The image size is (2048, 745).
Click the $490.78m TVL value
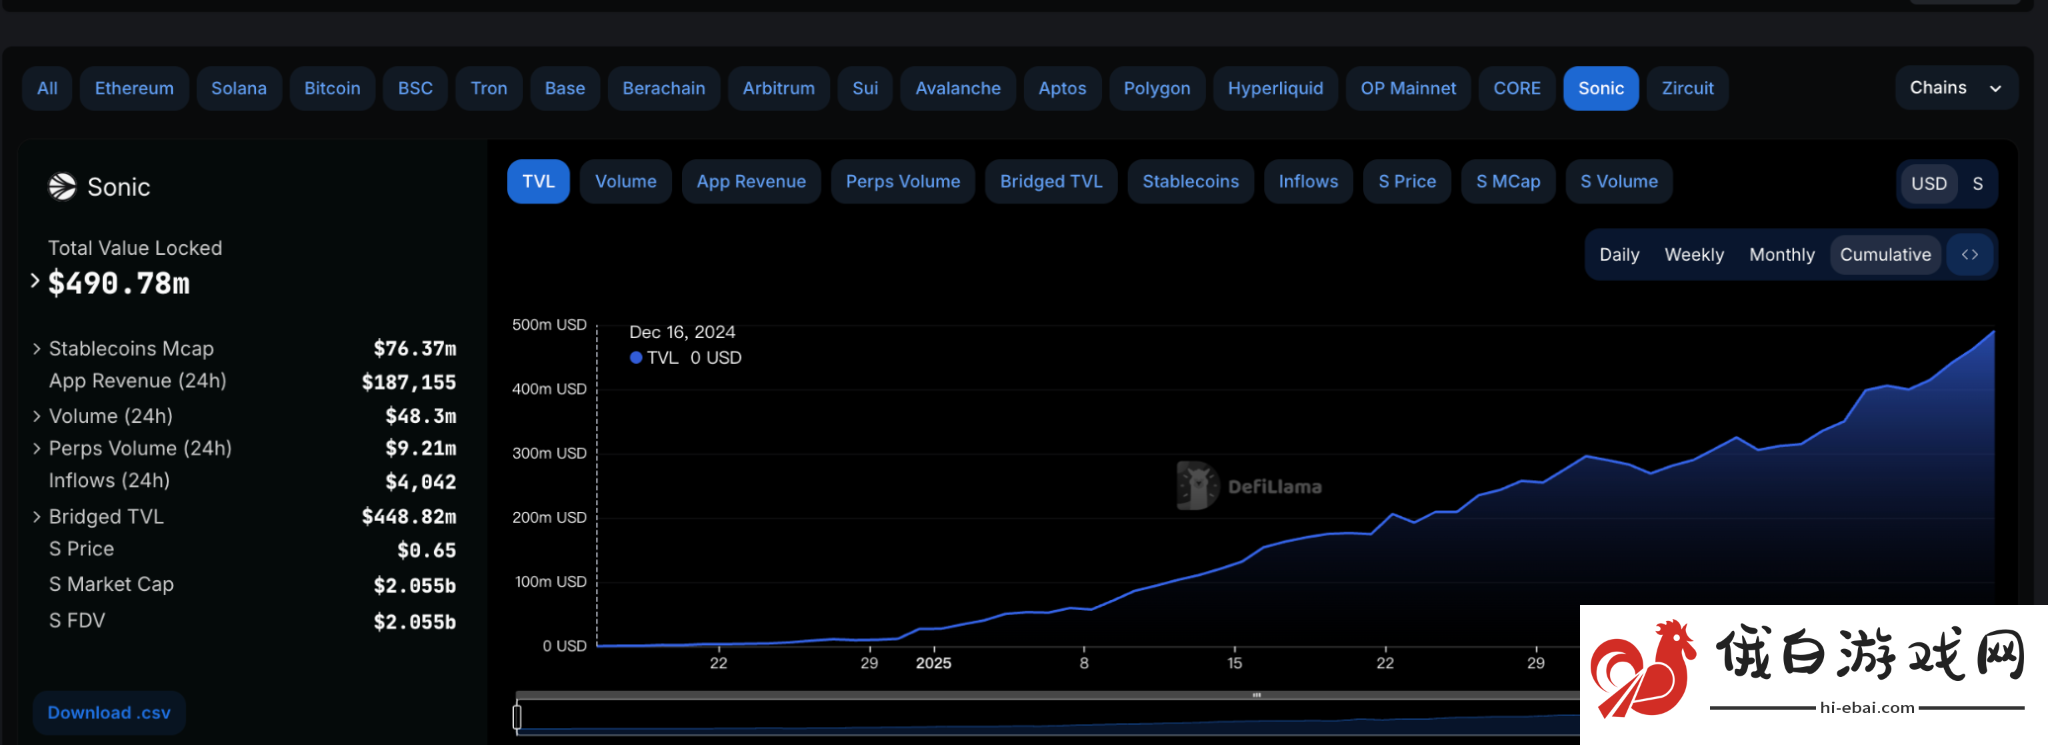pos(119,284)
